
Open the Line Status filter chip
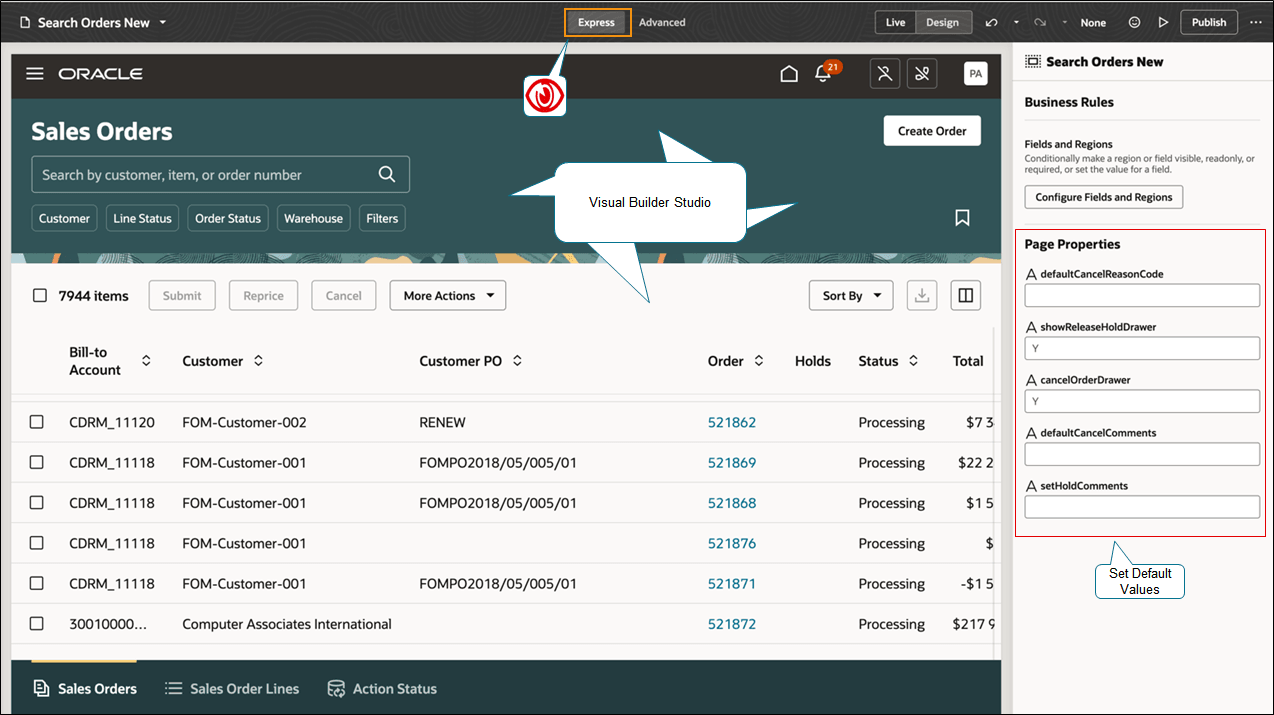tap(142, 218)
